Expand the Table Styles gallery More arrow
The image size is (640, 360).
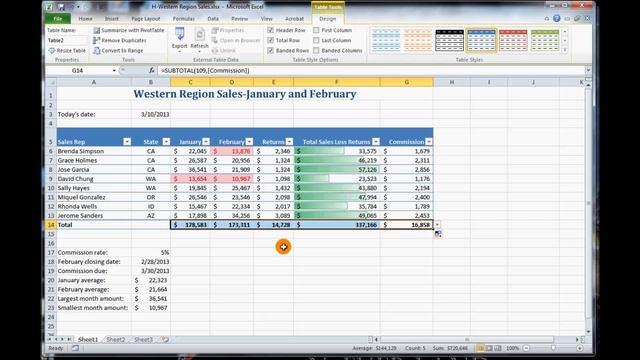coord(565,50)
